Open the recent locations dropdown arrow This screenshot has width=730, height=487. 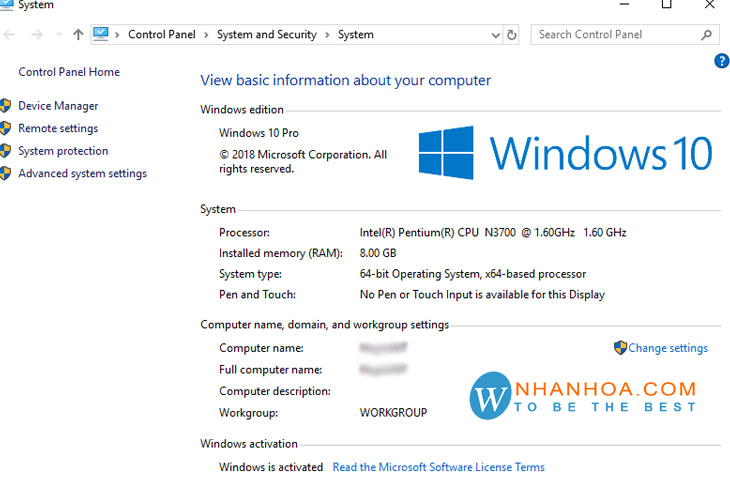59,34
